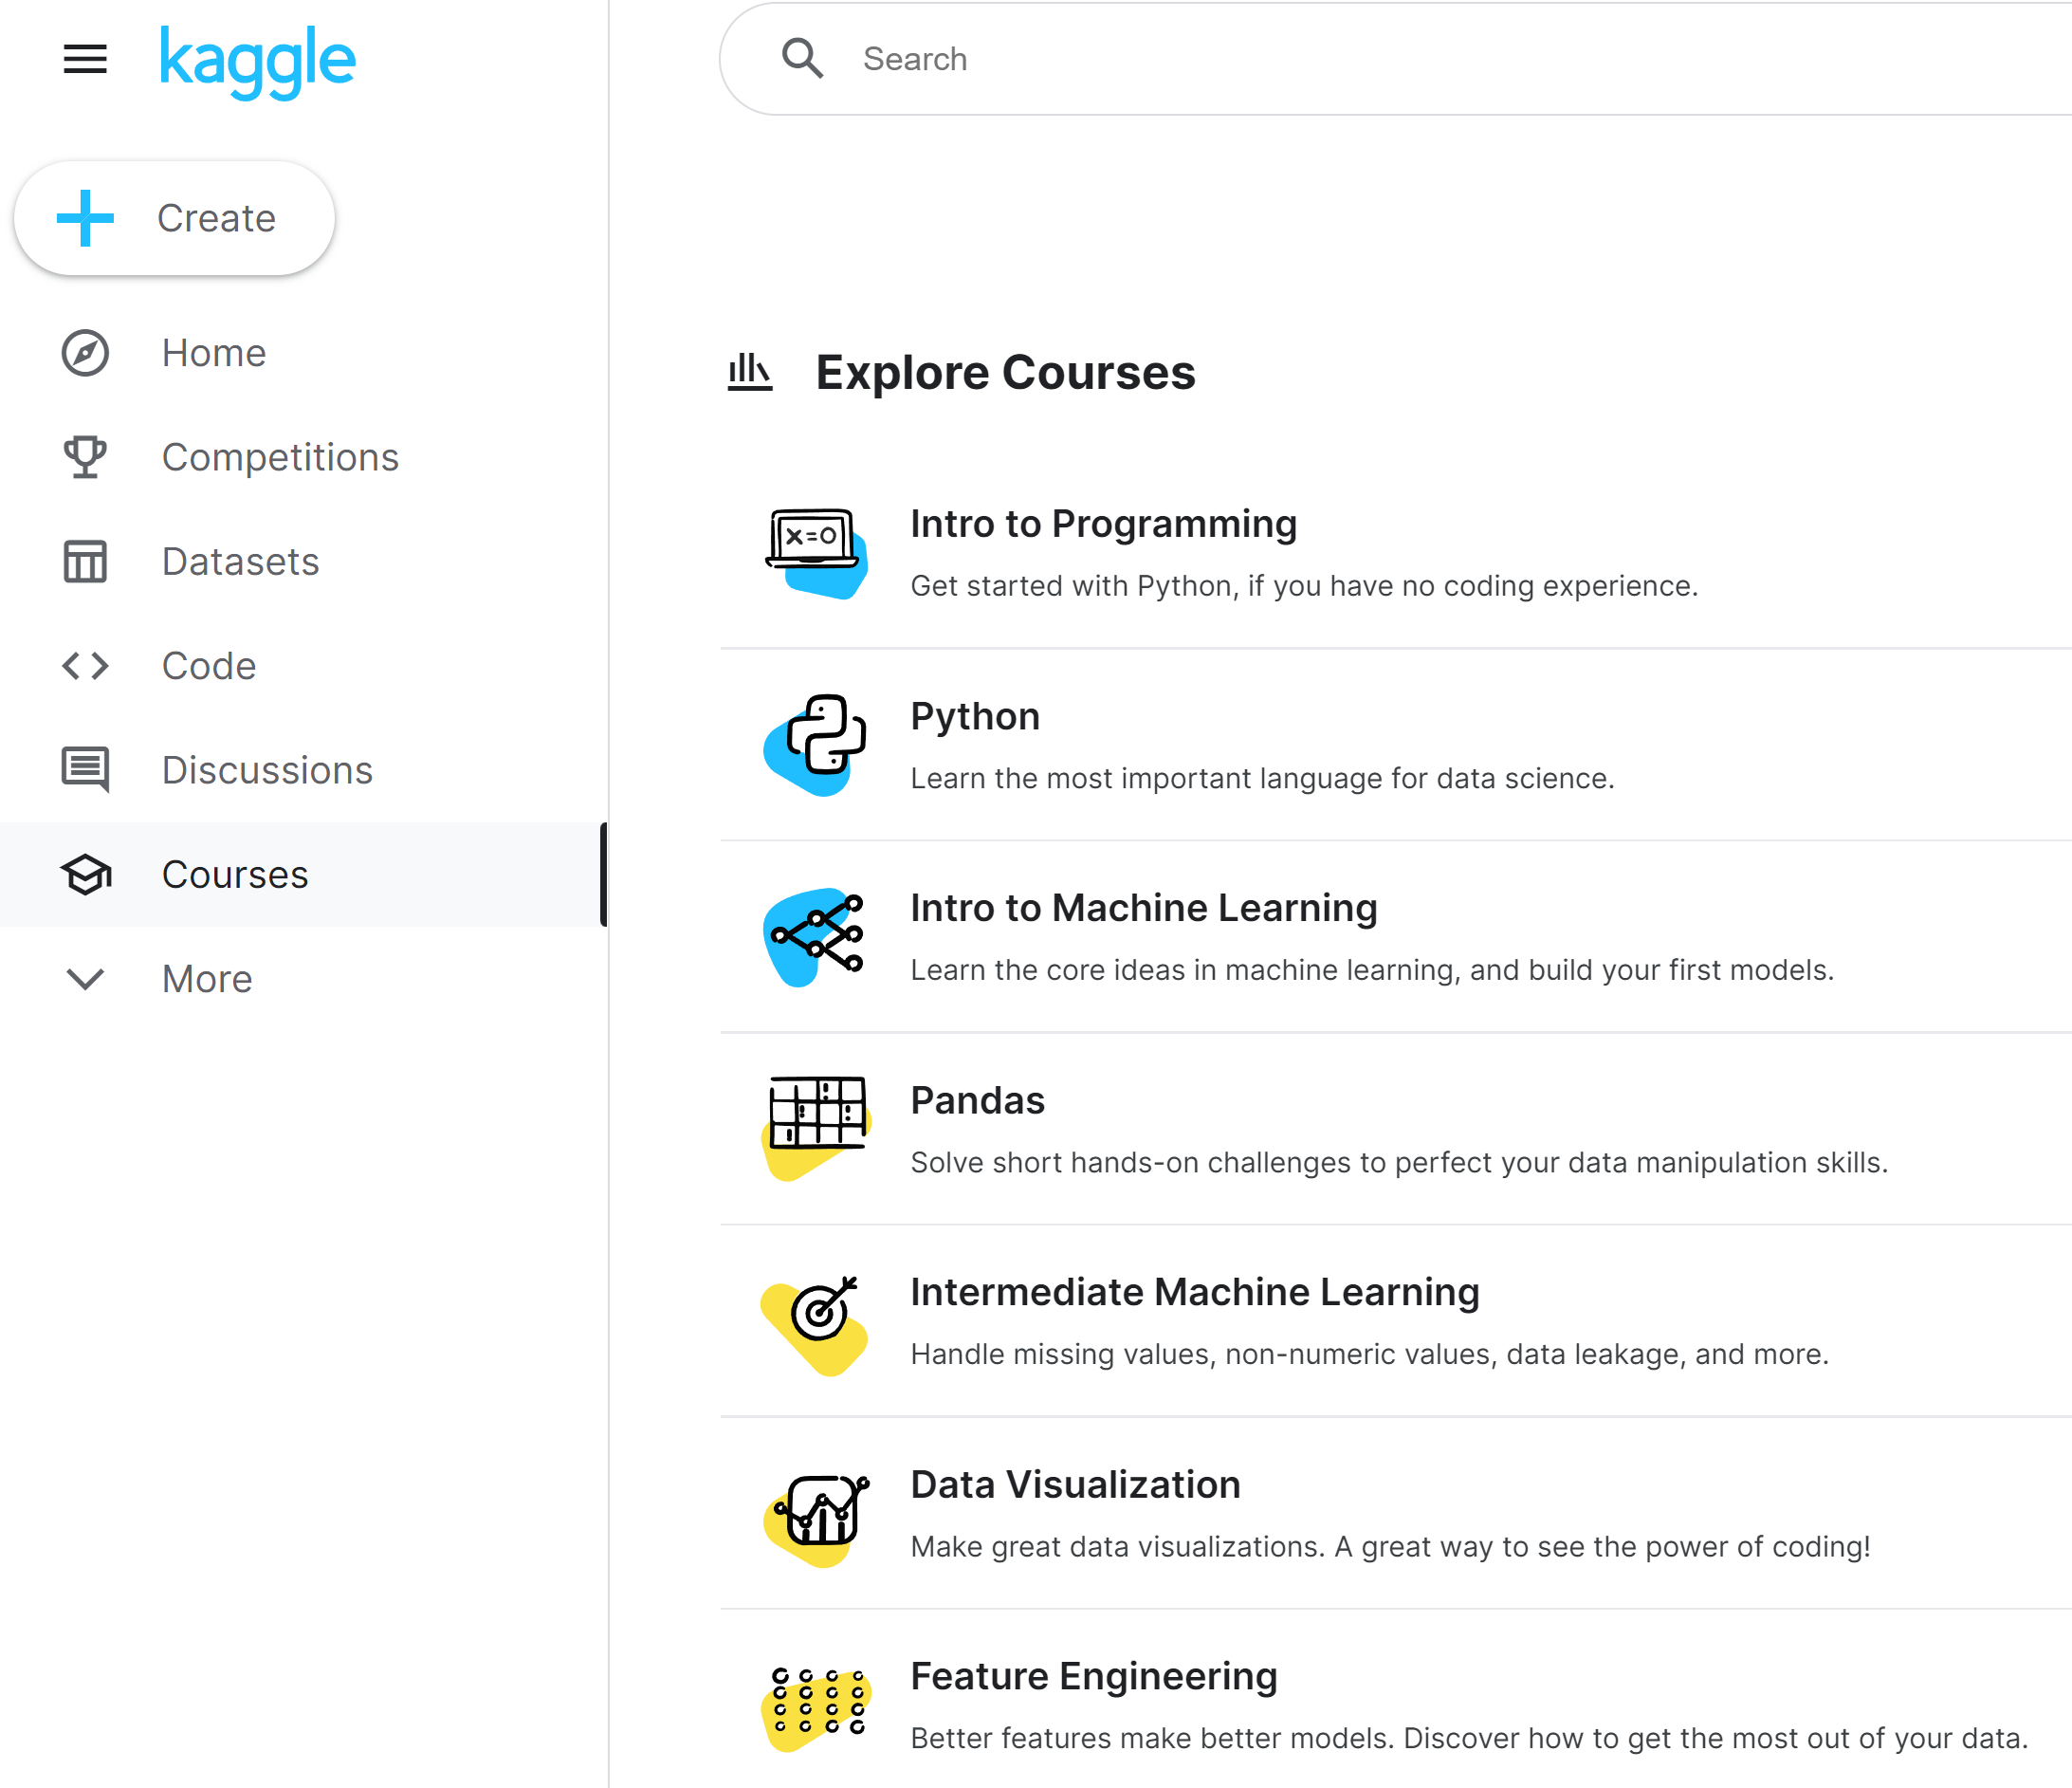The height and width of the screenshot is (1788, 2072).
Task: Click the hamburger menu toggle button
Action: [86, 58]
